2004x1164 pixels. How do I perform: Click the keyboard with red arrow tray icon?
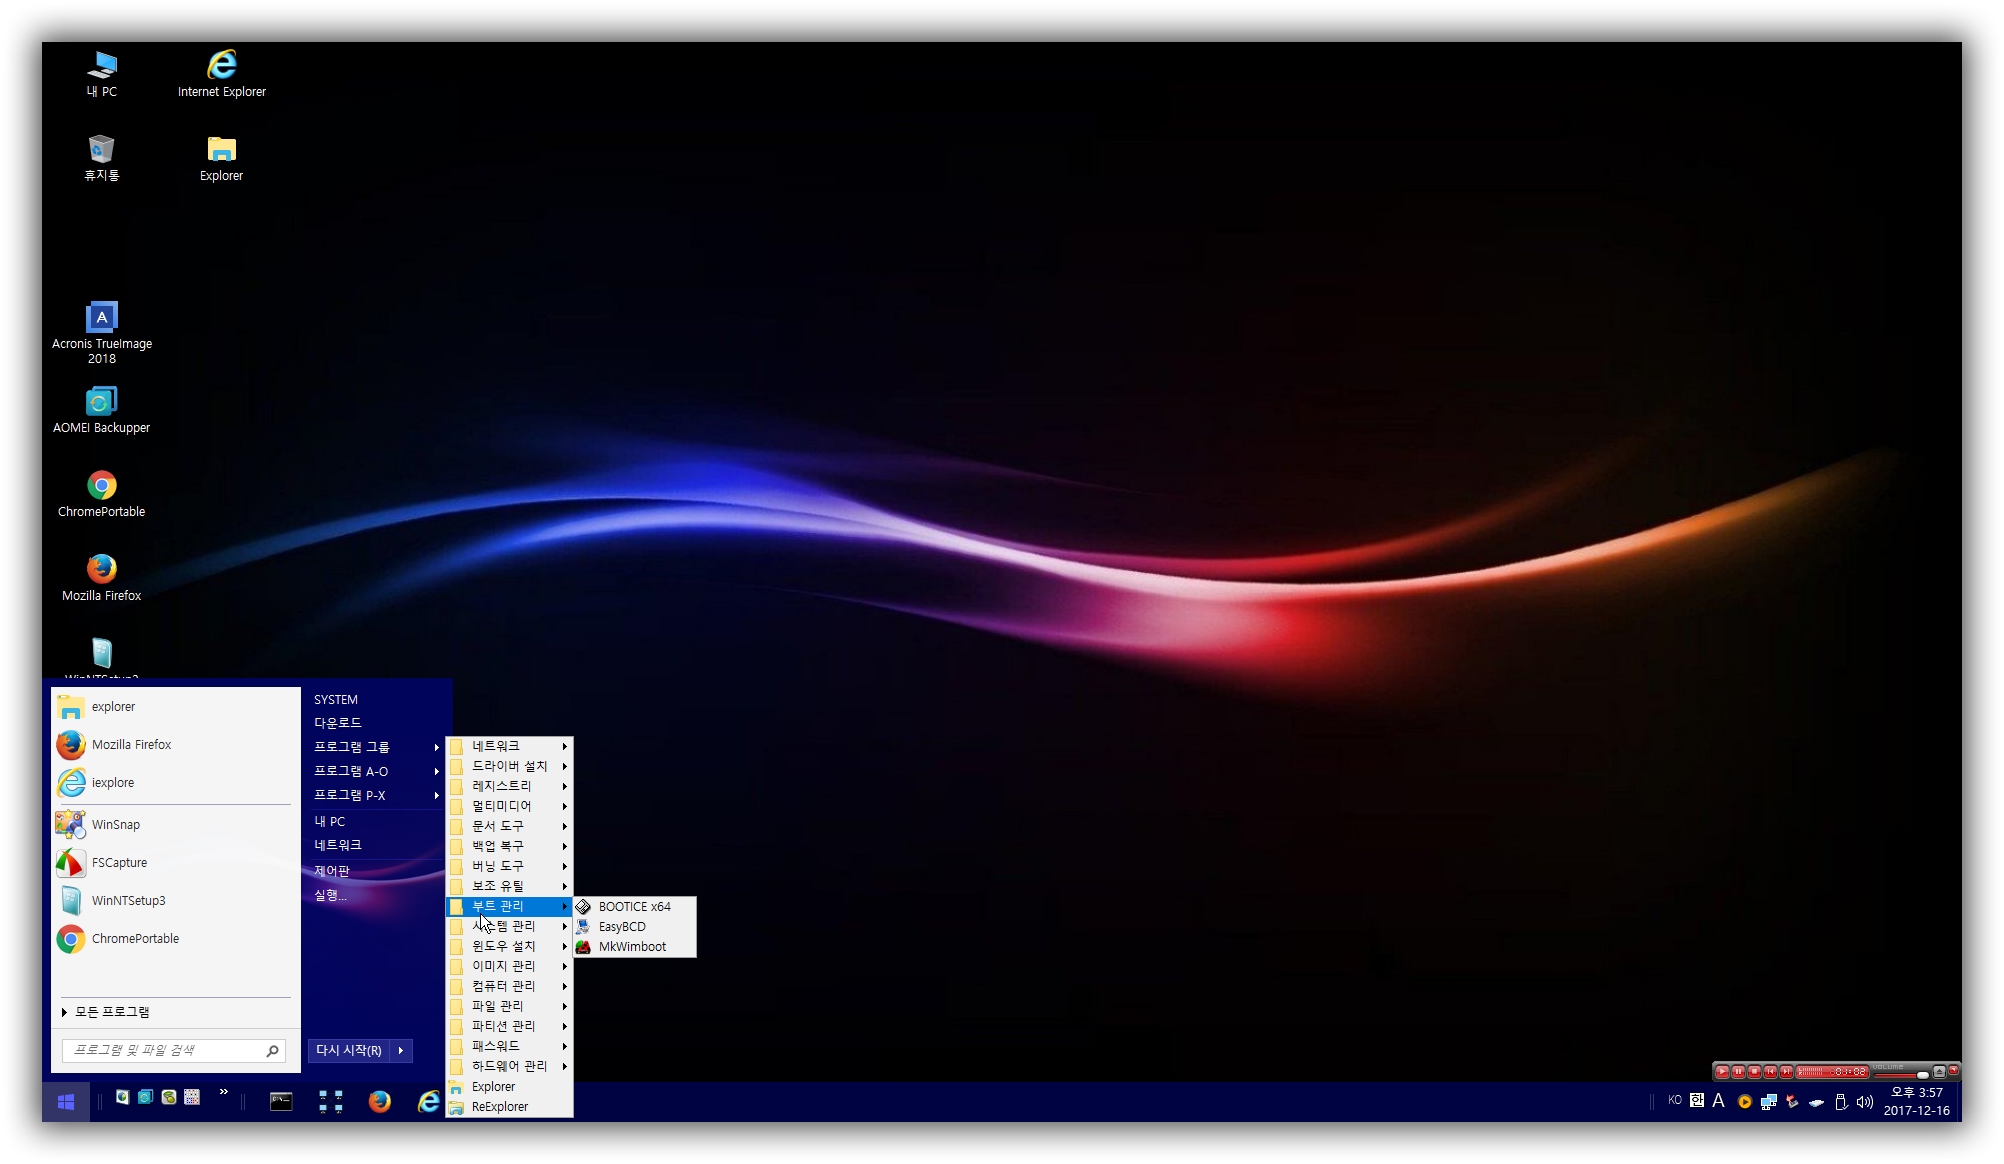coord(1792,1102)
